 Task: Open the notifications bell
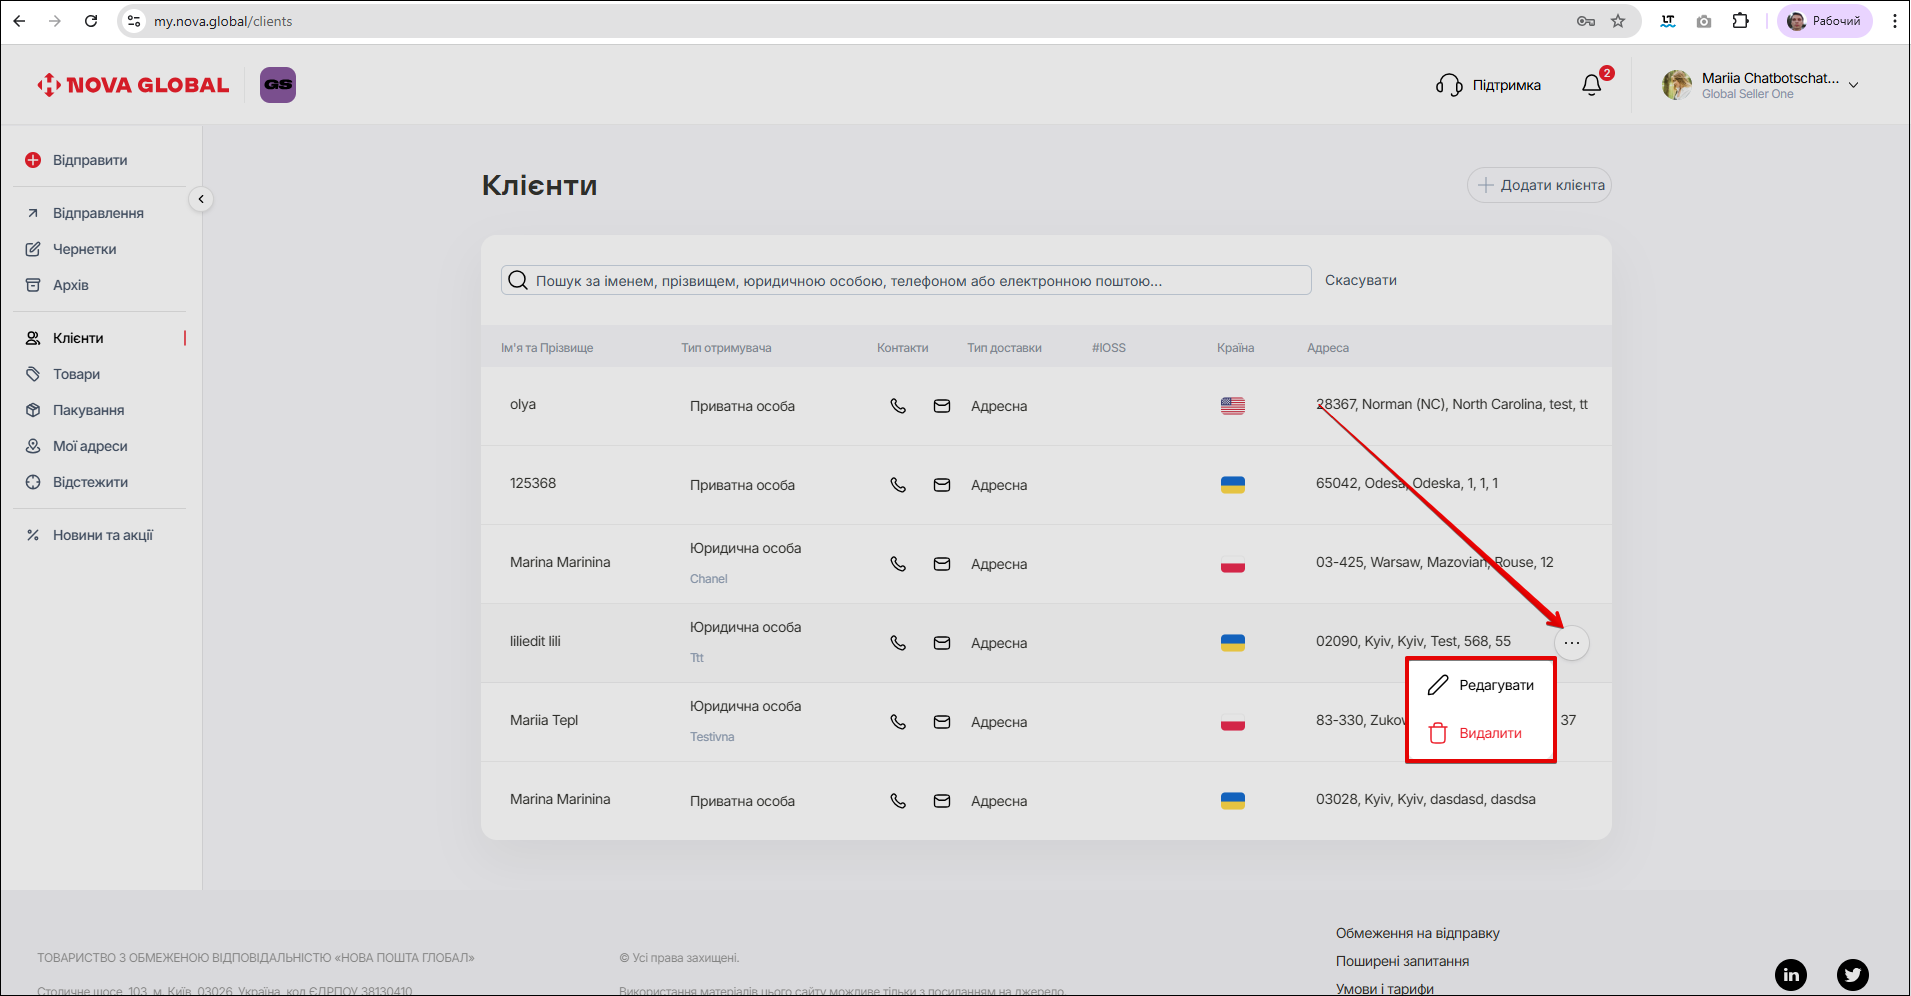click(x=1592, y=85)
